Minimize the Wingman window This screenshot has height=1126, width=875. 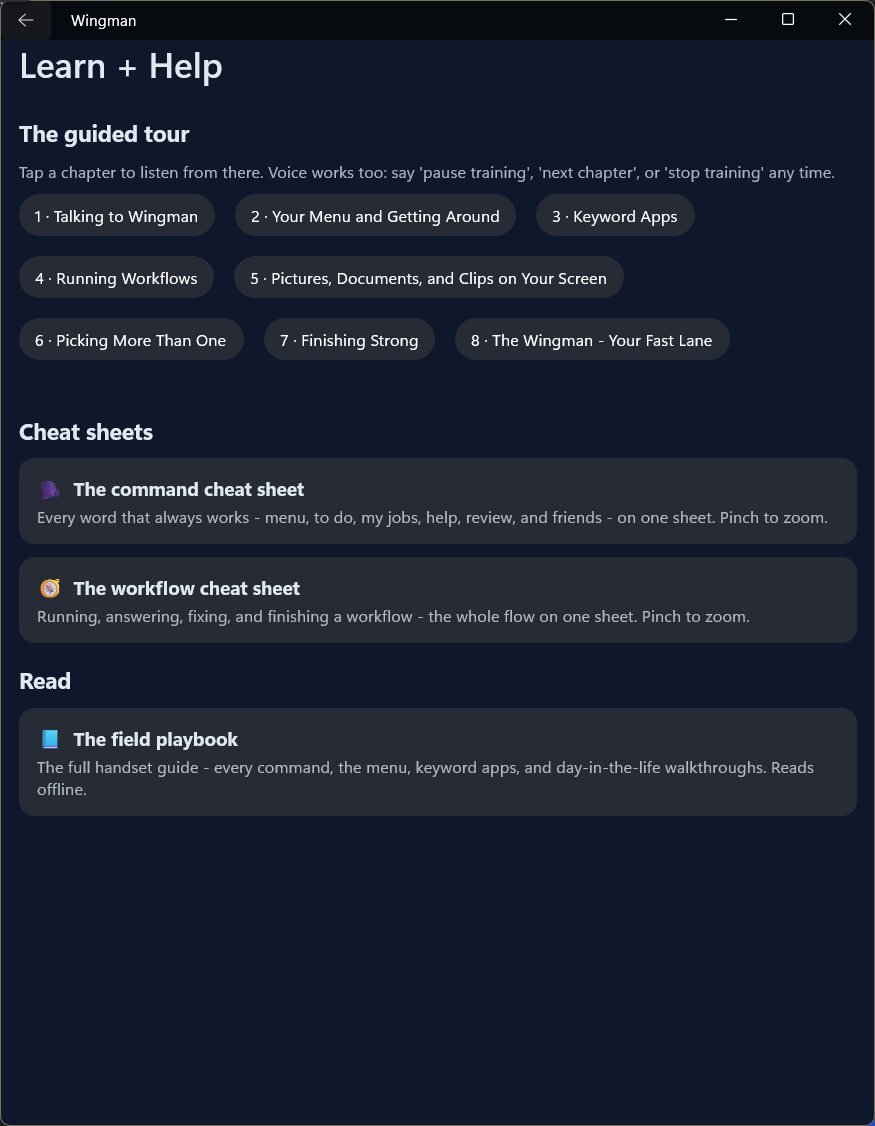[x=731, y=20]
